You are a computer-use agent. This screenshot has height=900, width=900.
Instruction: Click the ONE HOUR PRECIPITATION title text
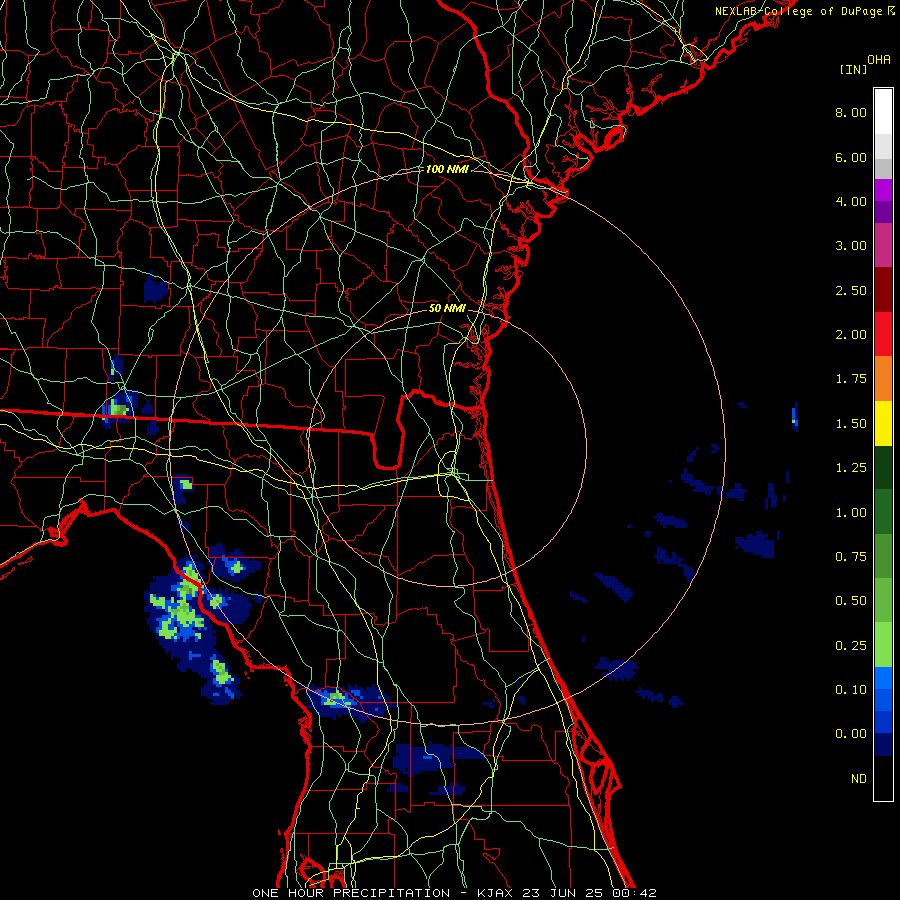[x=351, y=893]
